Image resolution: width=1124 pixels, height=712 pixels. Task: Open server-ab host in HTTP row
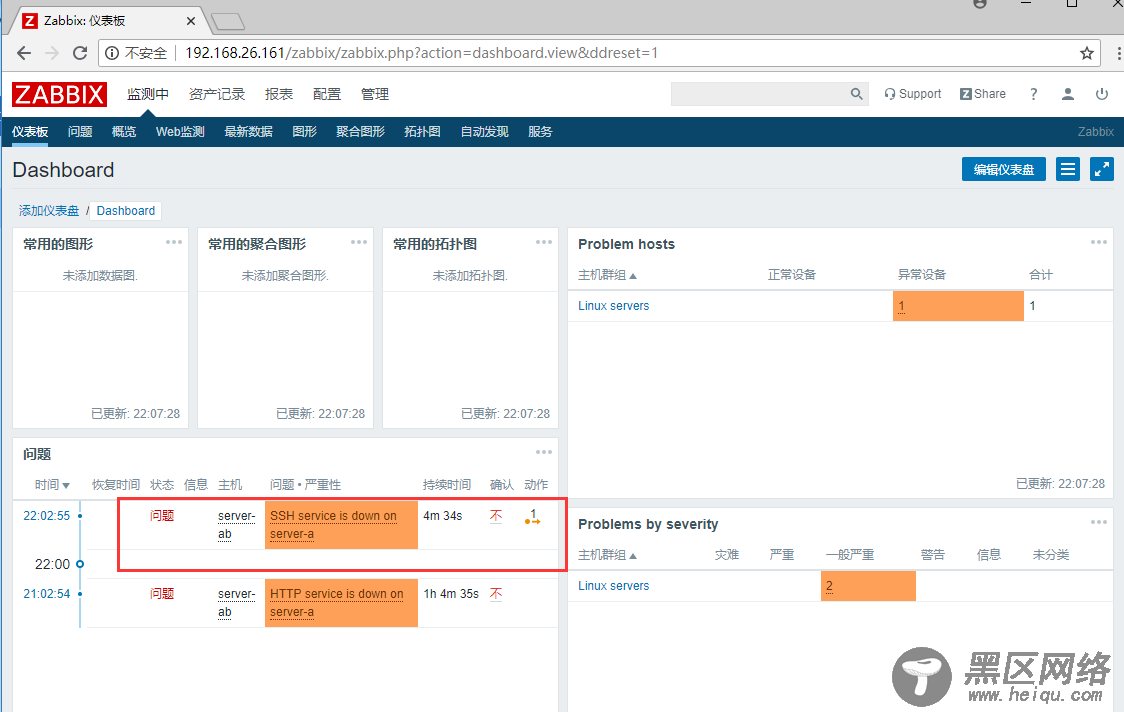[237, 603]
